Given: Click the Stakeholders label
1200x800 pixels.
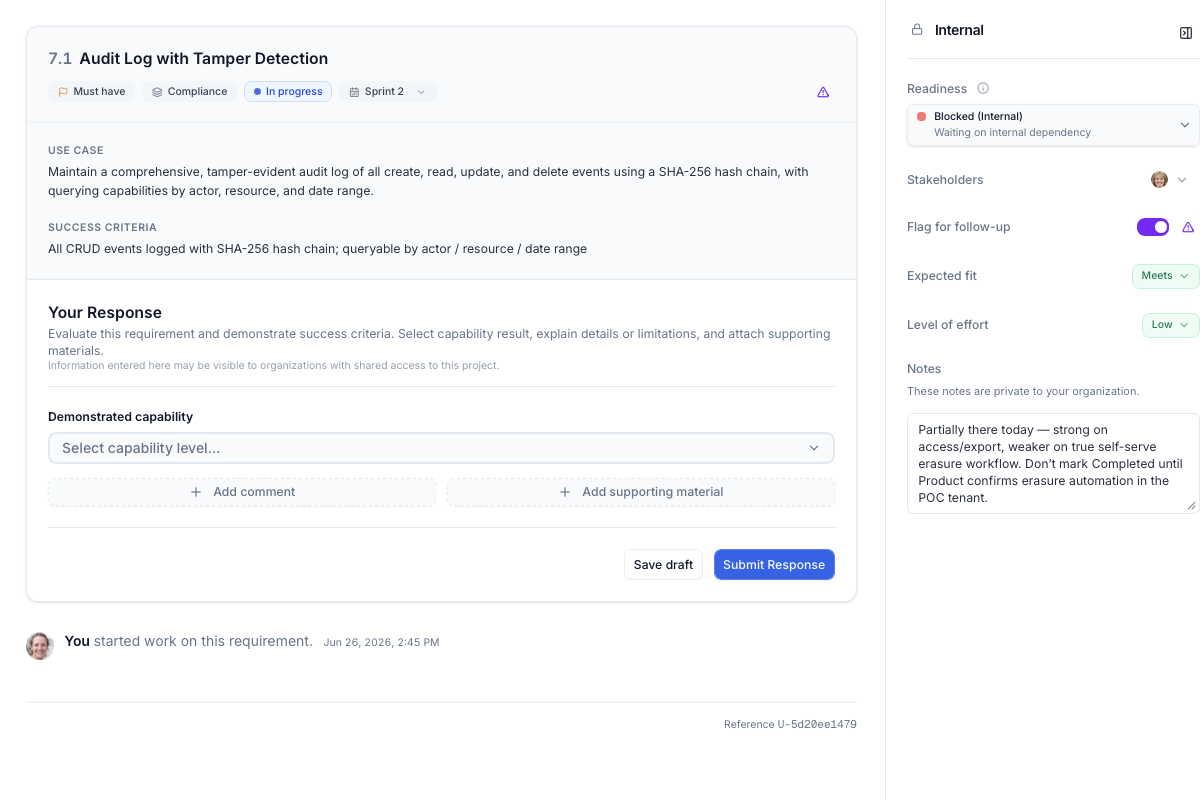Looking at the screenshot, I should tap(945, 180).
